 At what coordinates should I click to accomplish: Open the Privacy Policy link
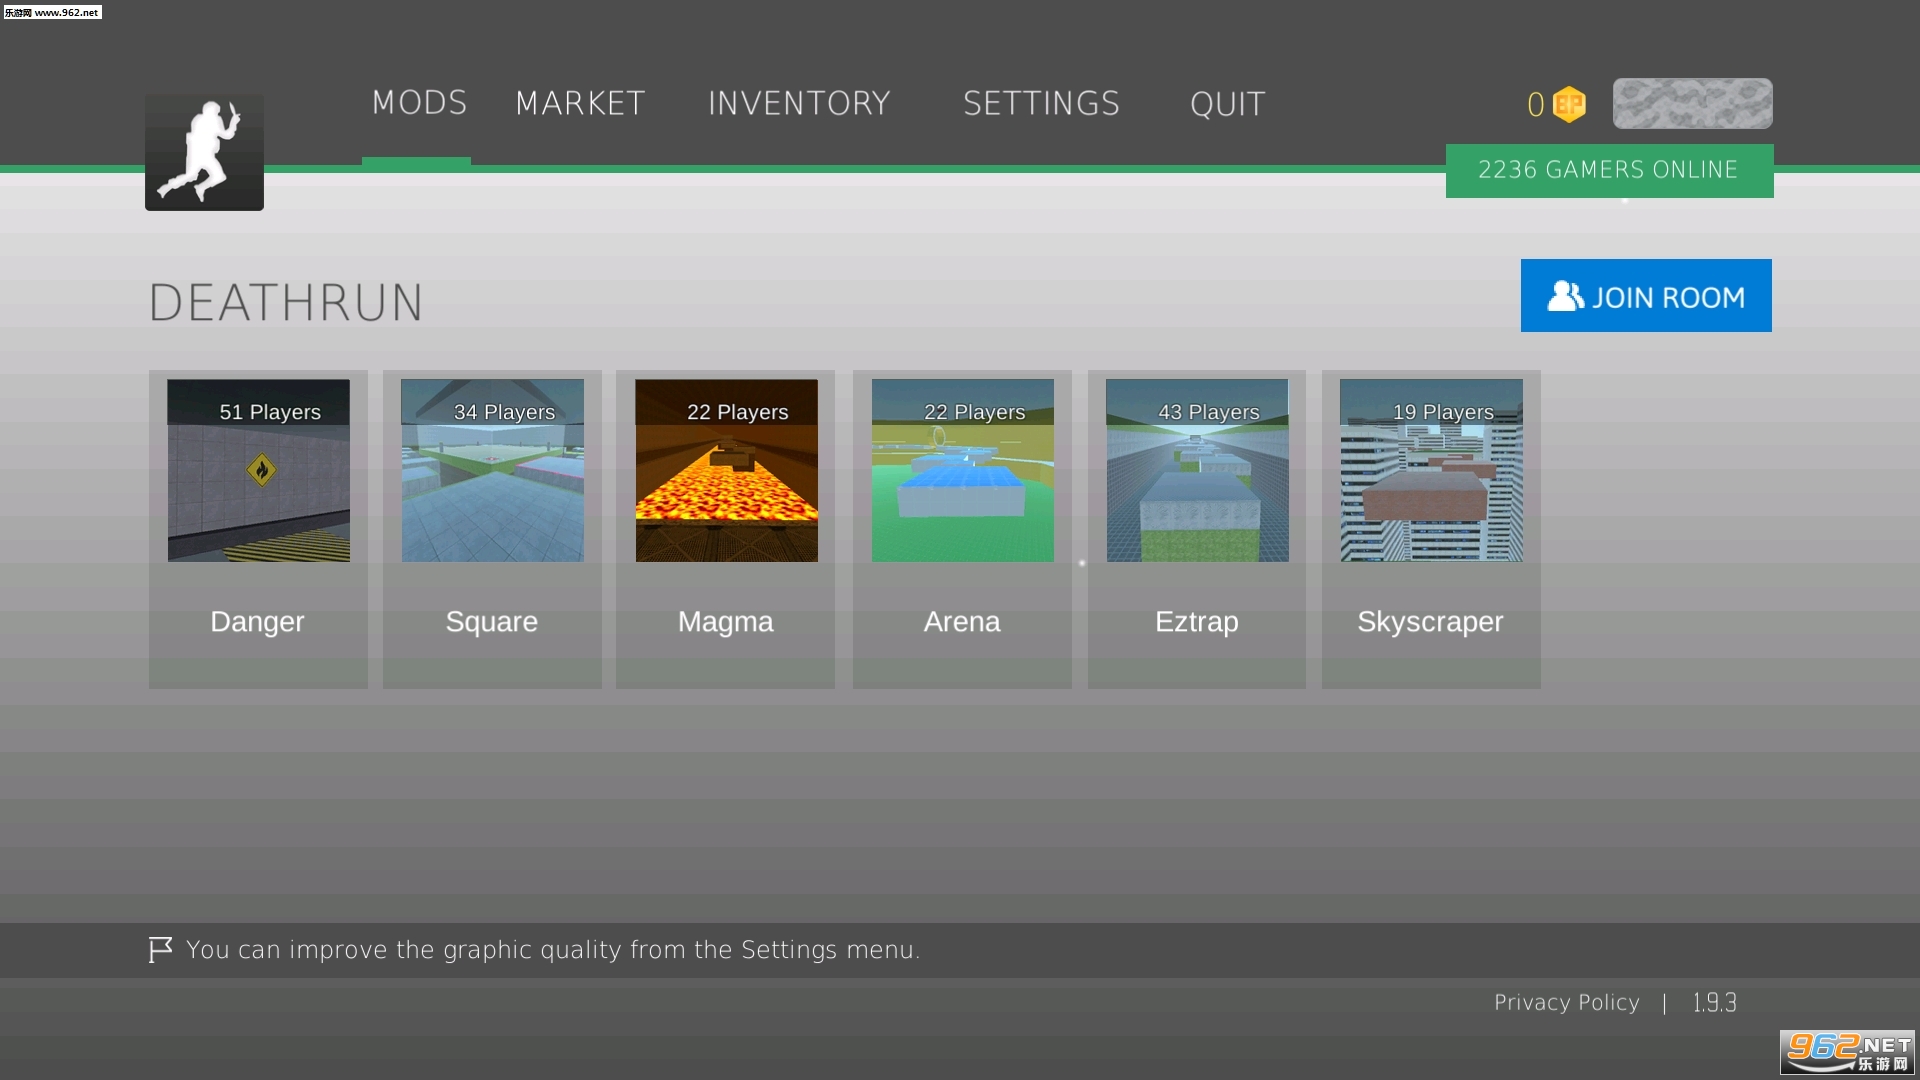coord(1566,1002)
